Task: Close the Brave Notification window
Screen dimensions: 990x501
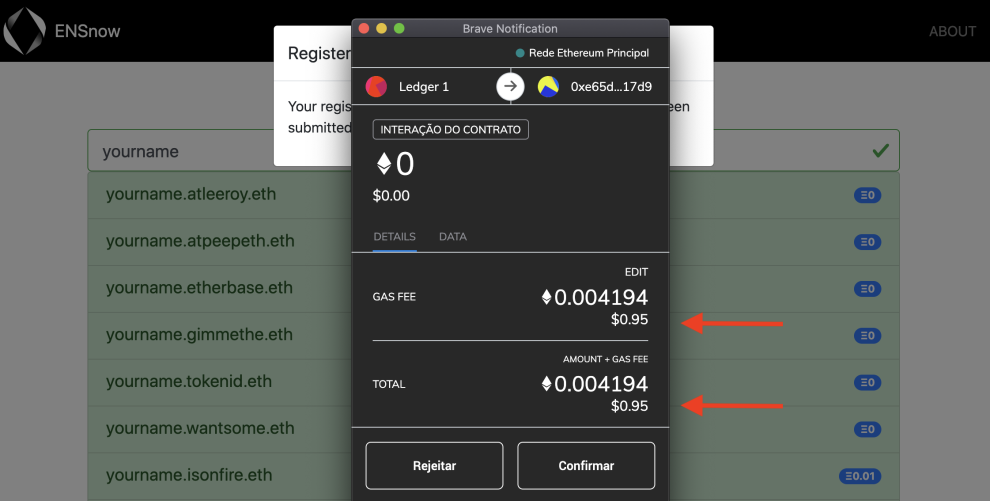Action: (364, 28)
